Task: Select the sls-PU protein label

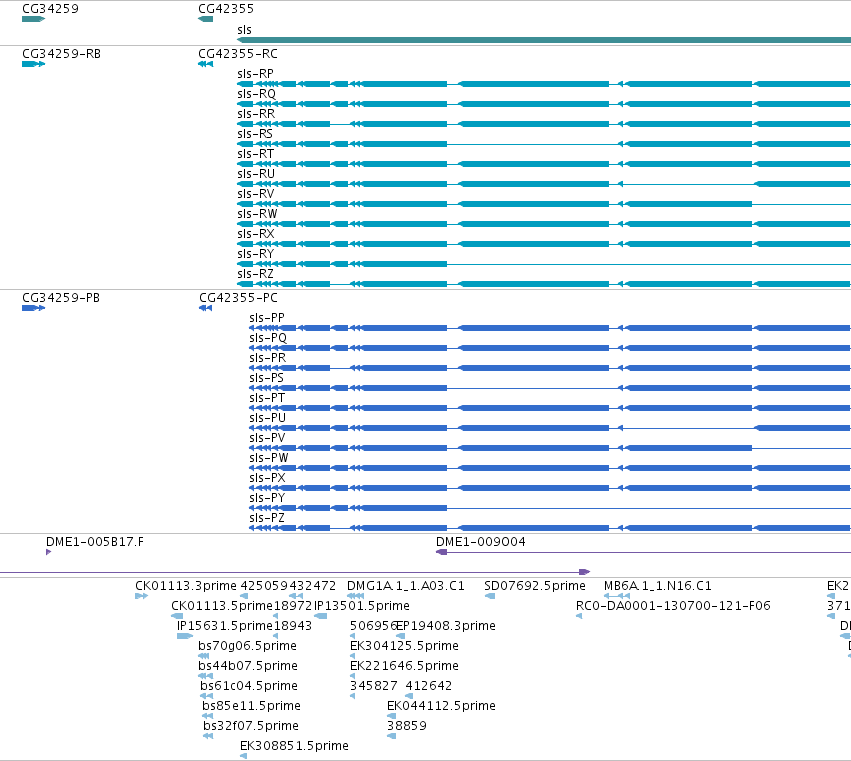Action: click(267, 418)
